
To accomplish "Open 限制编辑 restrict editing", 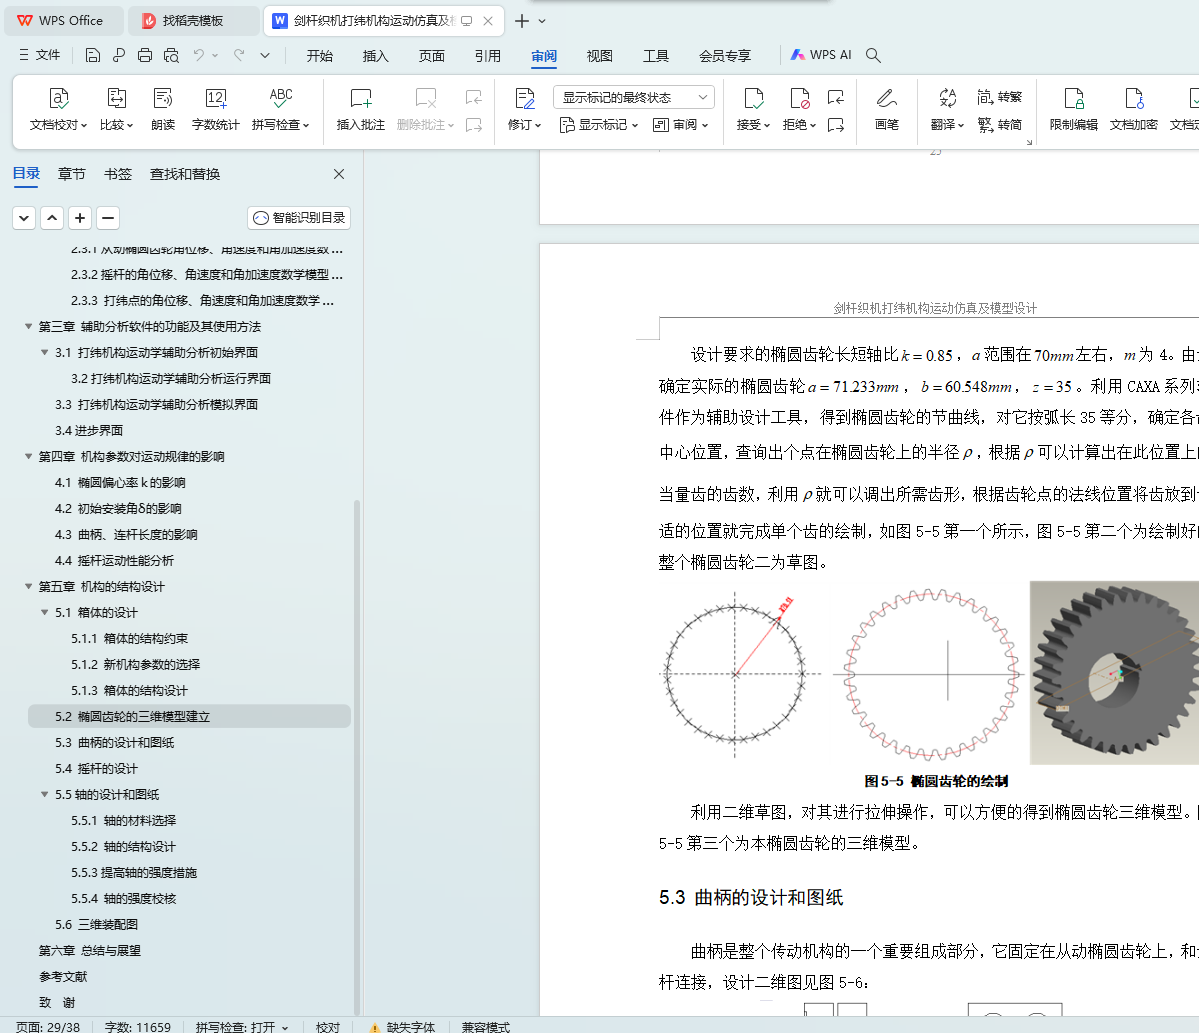I will (1074, 109).
